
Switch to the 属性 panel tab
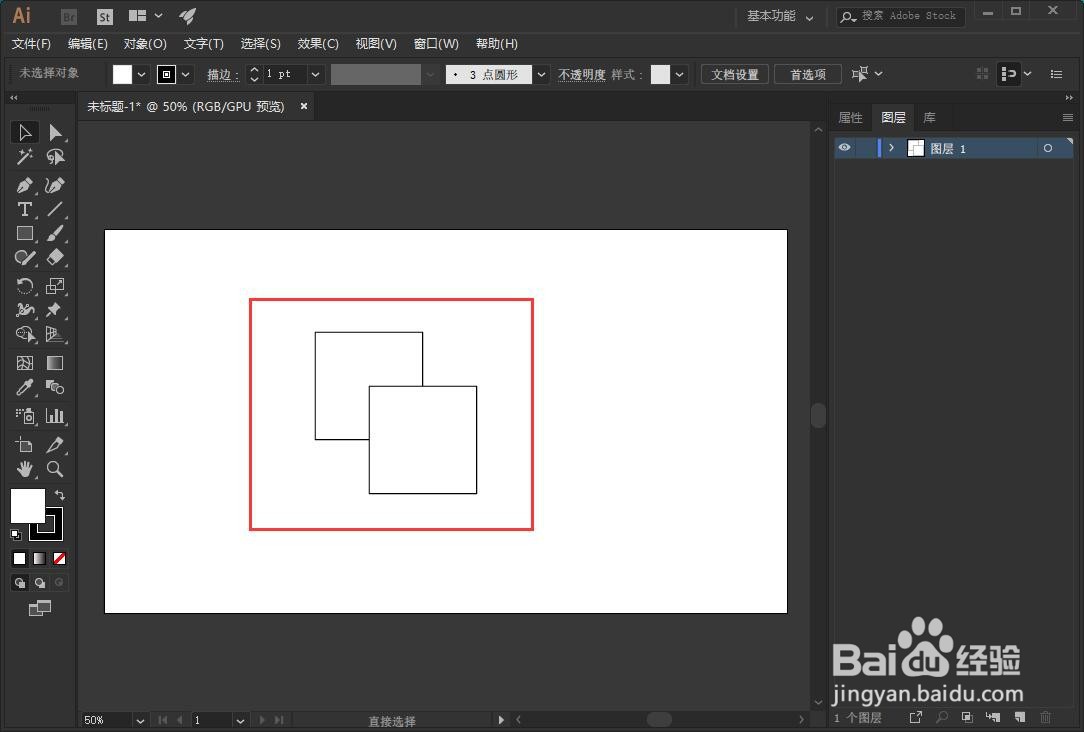click(x=850, y=118)
